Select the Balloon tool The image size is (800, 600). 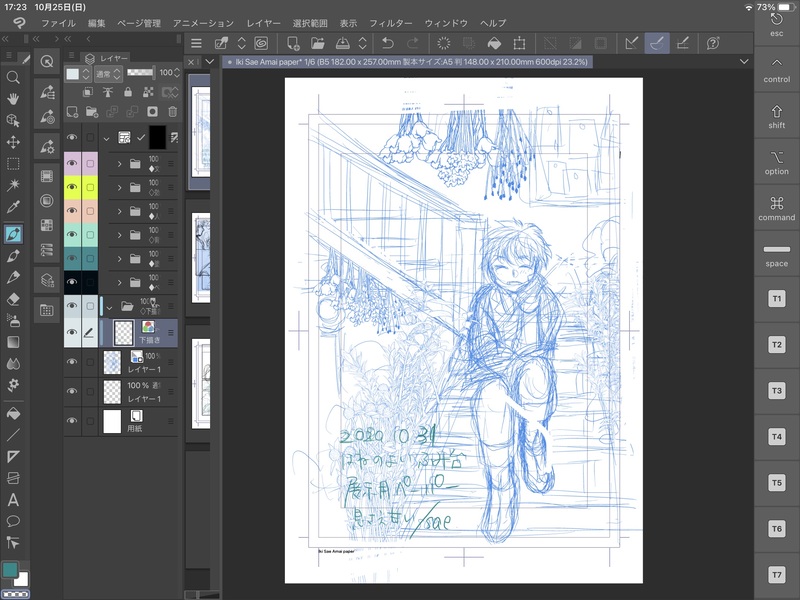point(13,521)
